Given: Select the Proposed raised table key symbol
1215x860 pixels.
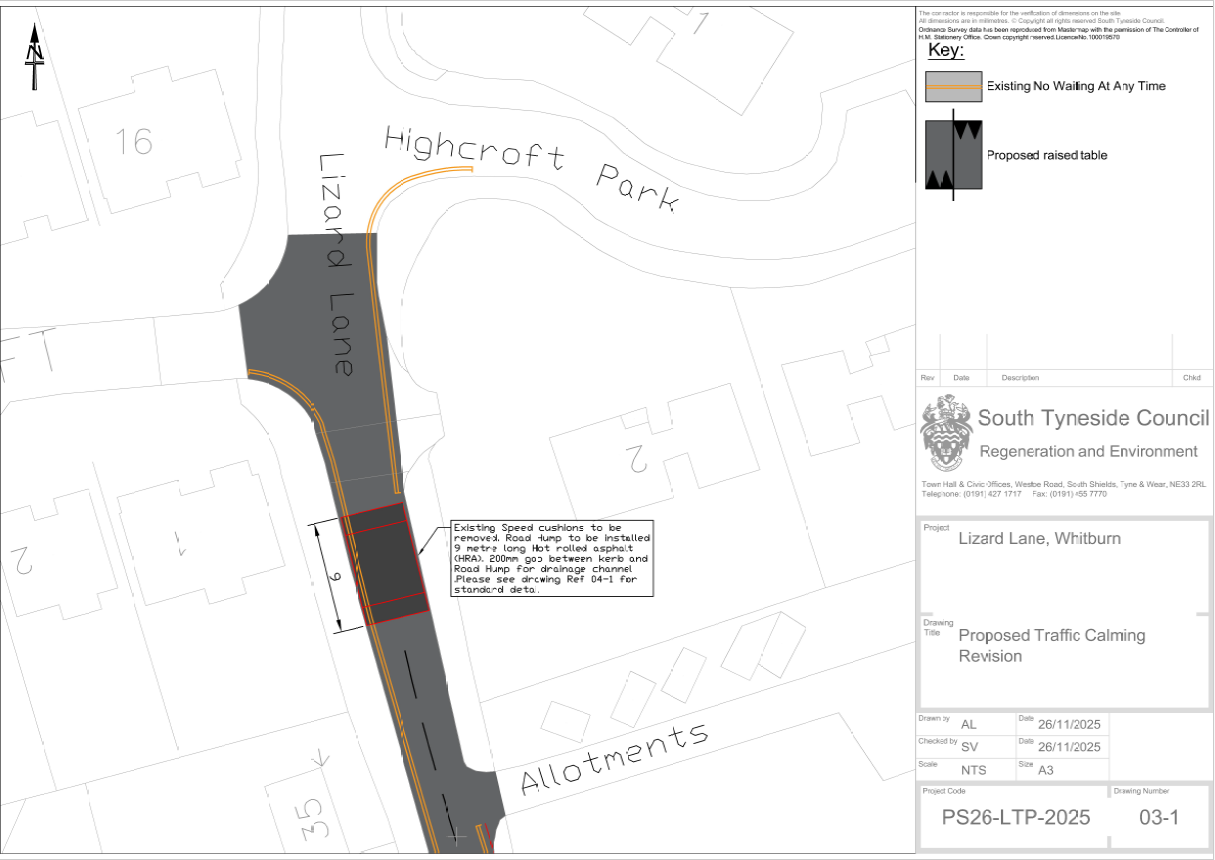Looking at the screenshot, I should point(953,155).
